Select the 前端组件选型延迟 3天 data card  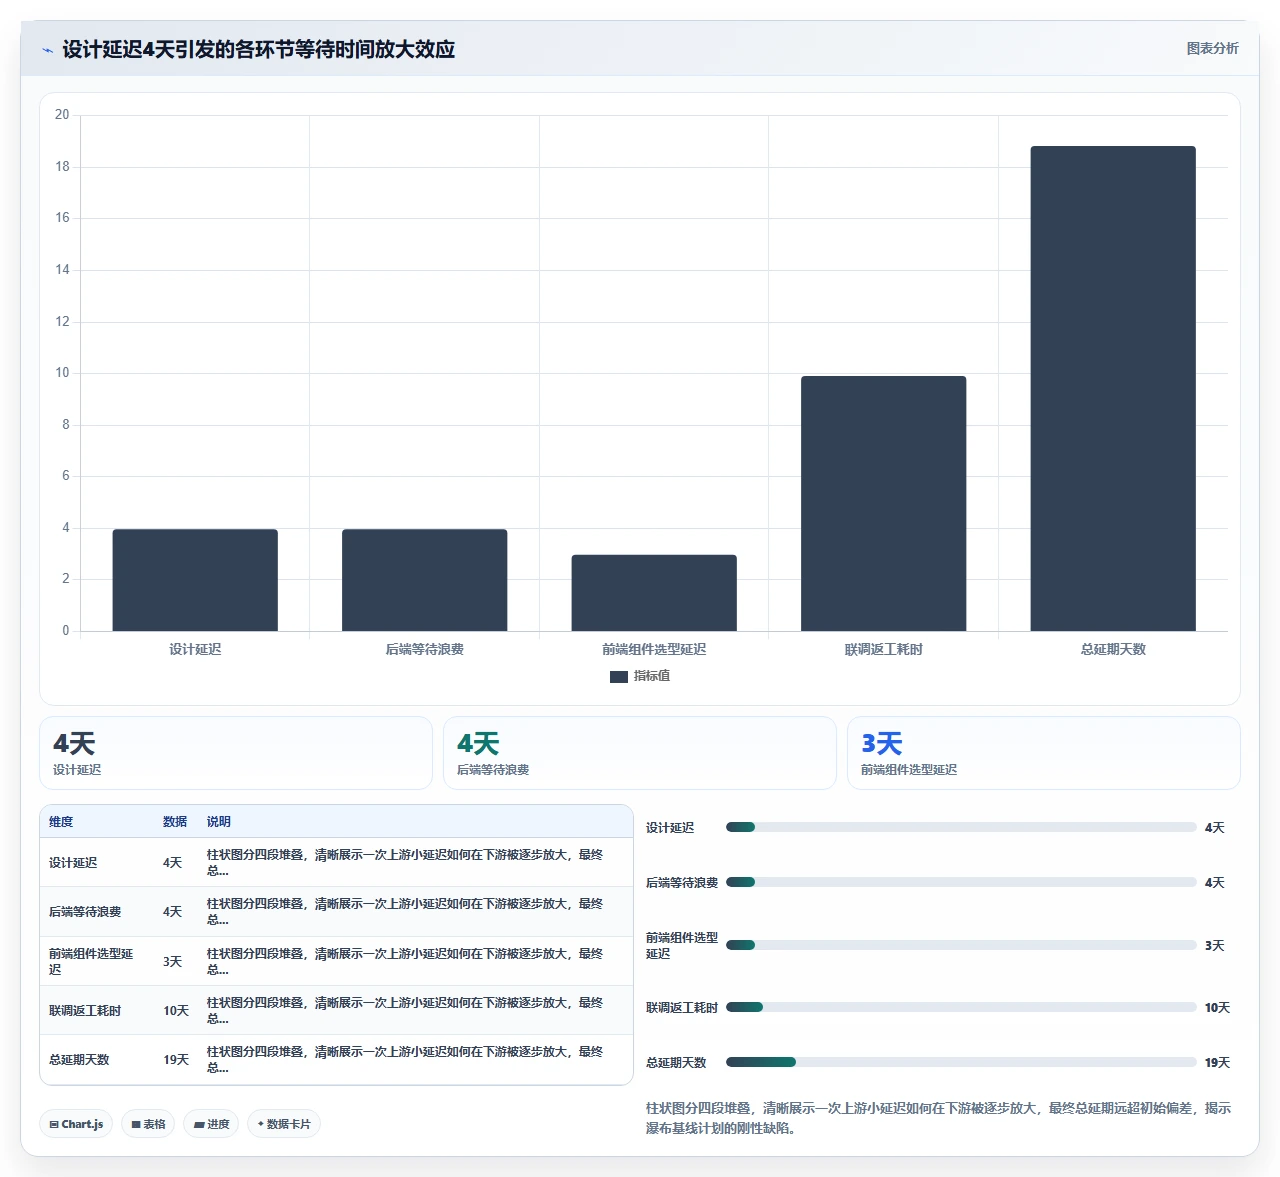(x=1044, y=753)
